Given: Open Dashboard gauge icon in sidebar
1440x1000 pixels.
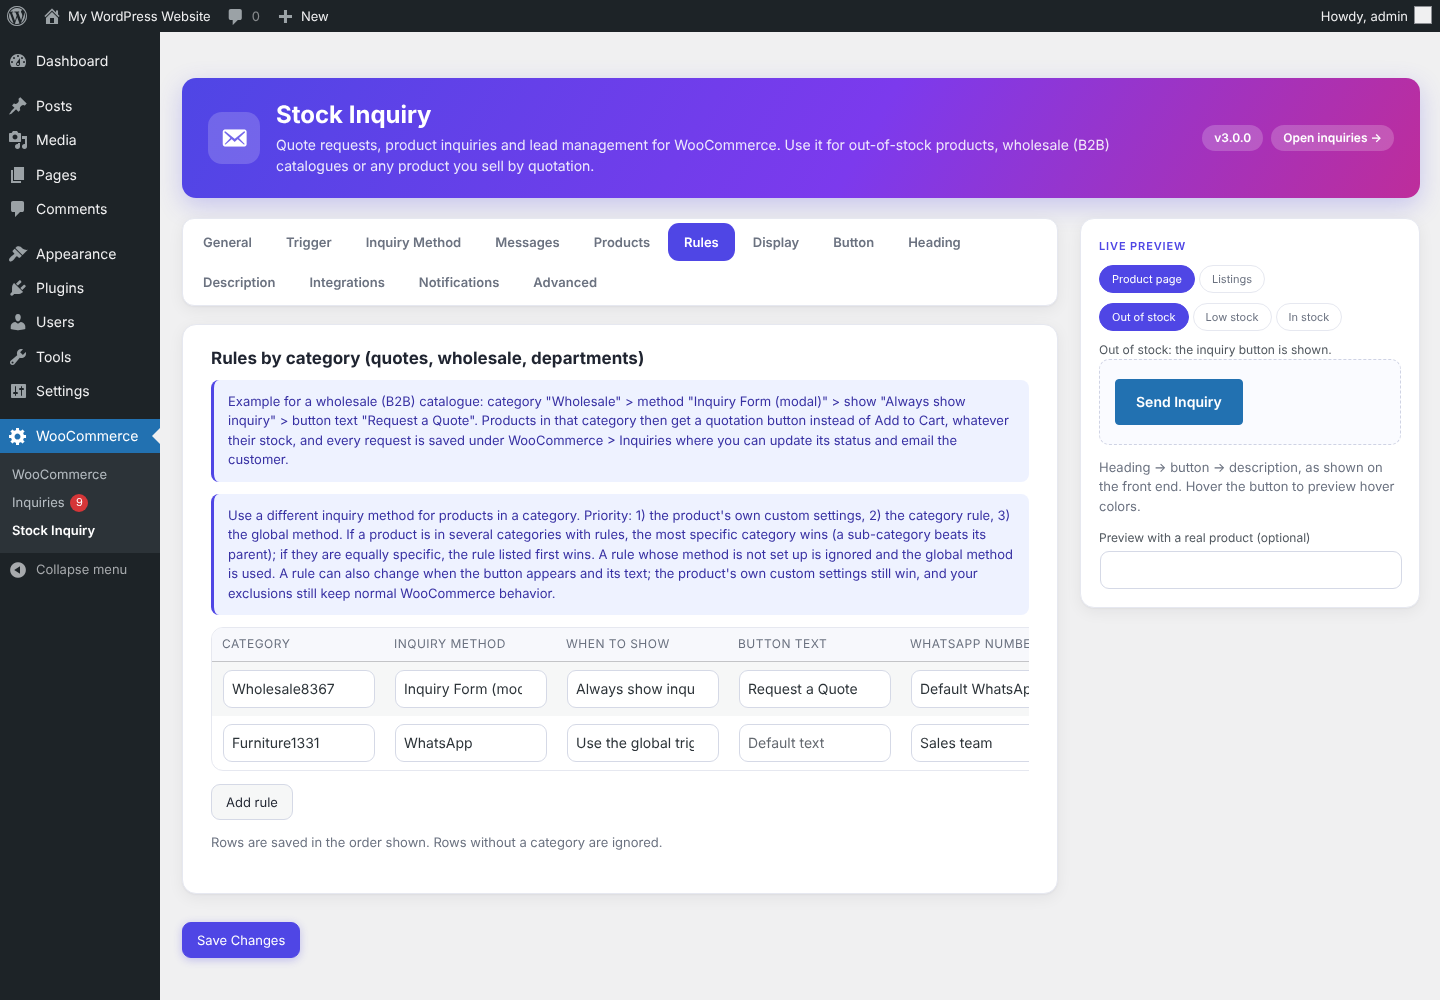Looking at the screenshot, I should pos(18,61).
